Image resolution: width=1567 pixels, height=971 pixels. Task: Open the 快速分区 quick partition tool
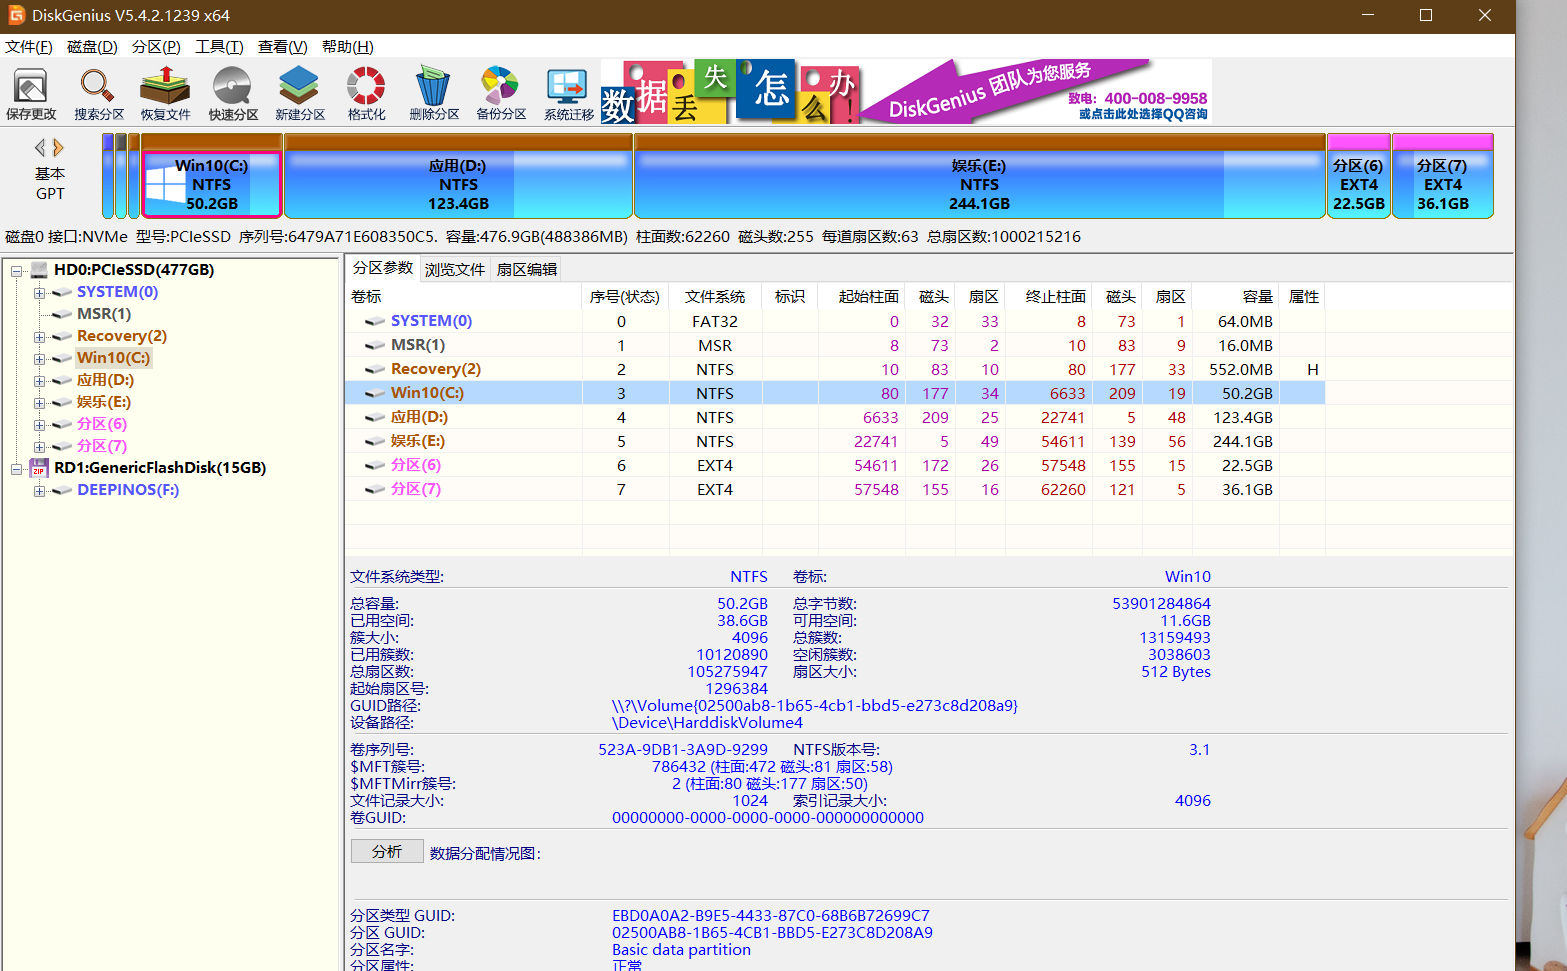tap(233, 94)
